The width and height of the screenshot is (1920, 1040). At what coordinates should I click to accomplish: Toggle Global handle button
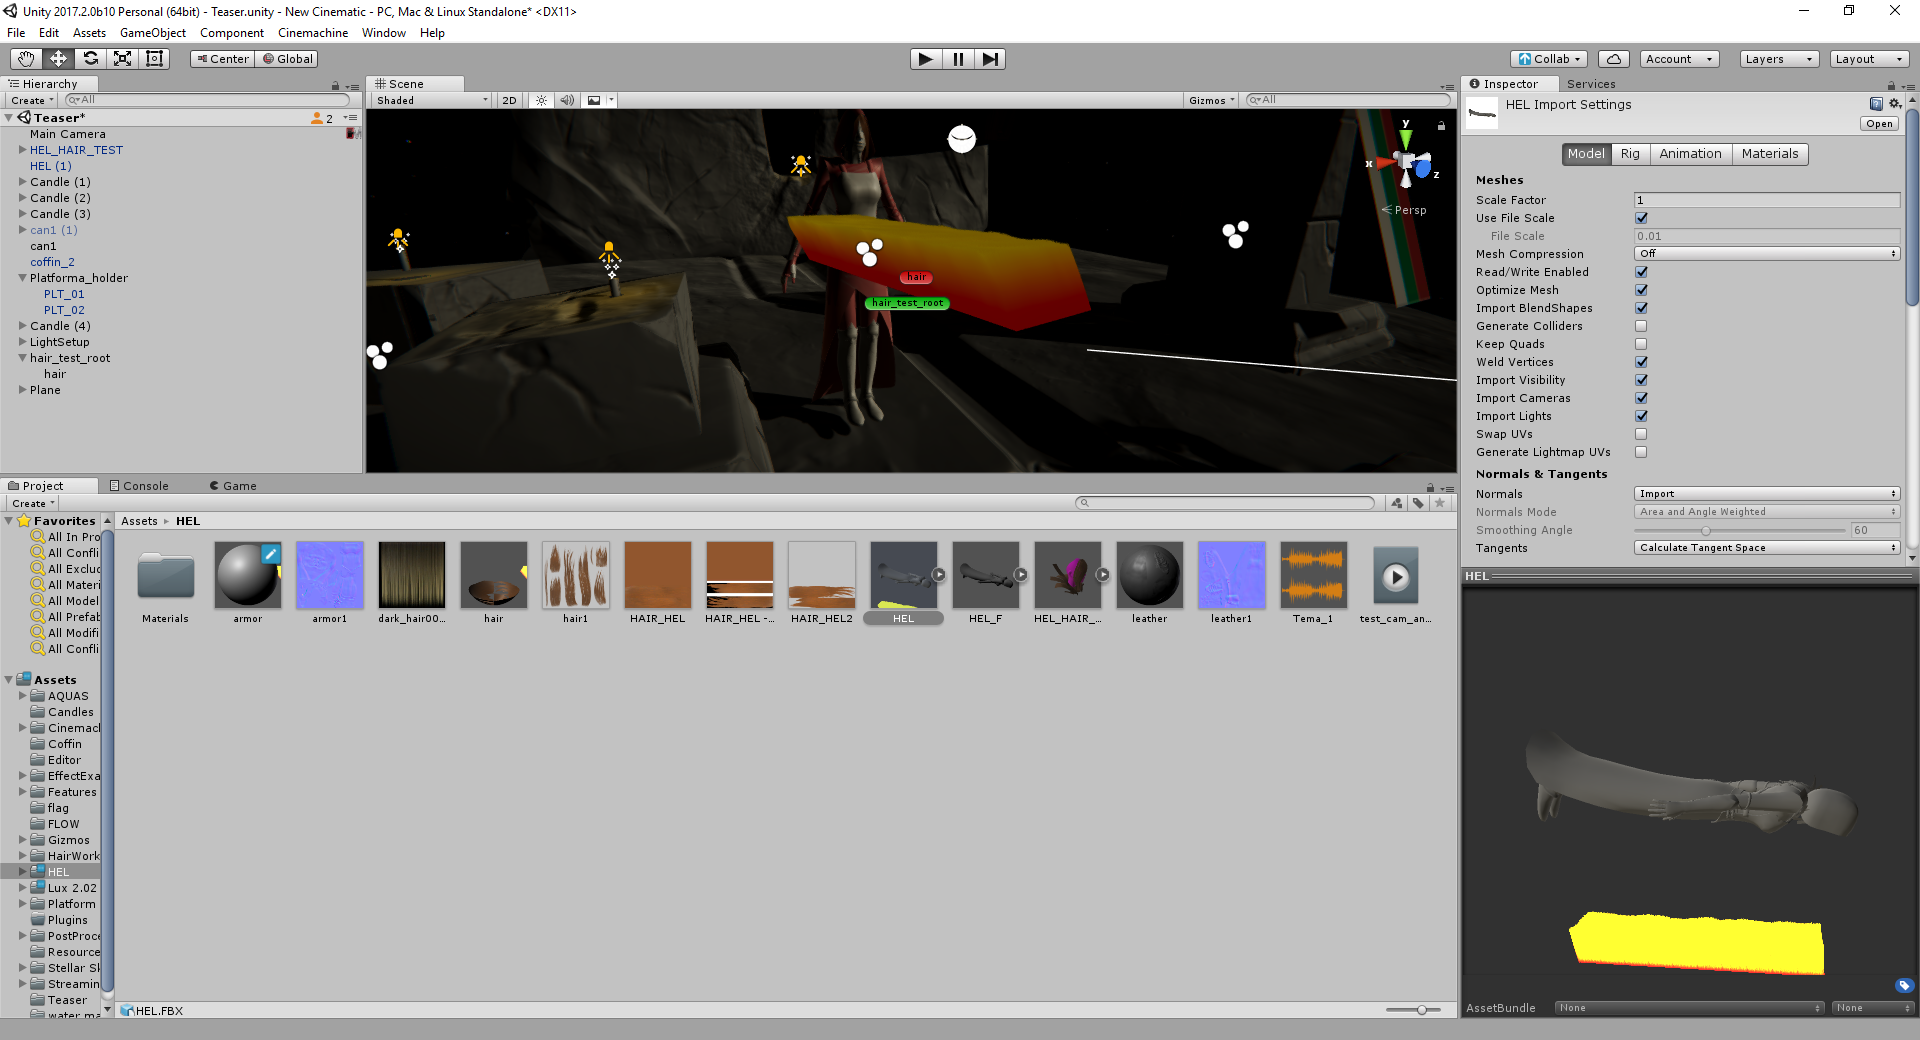pyautogui.click(x=287, y=59)
